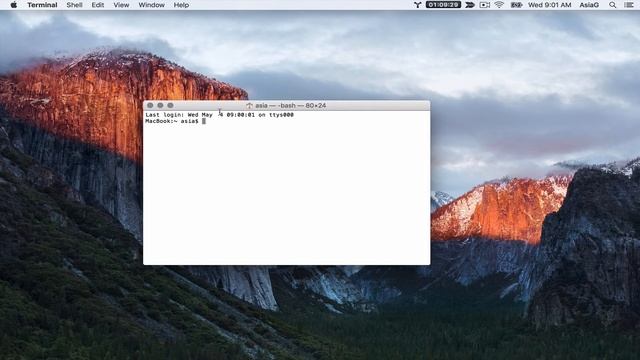The height and width of the screenshot is (360, 640).
Task: Click the home folder icon in Terminal title
Action: (x=249, y=106)
